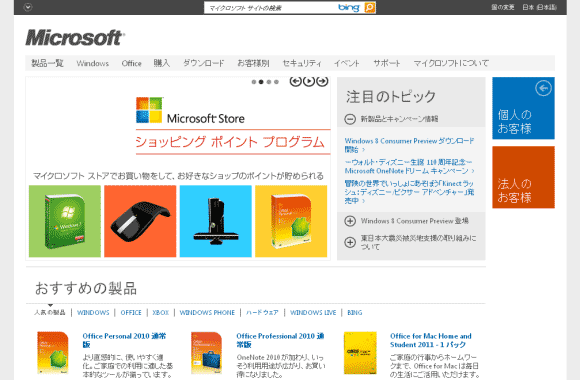Select the 人気の製品 tab
Viewport: 580px width, 380px height.
[x=50, y=313]
